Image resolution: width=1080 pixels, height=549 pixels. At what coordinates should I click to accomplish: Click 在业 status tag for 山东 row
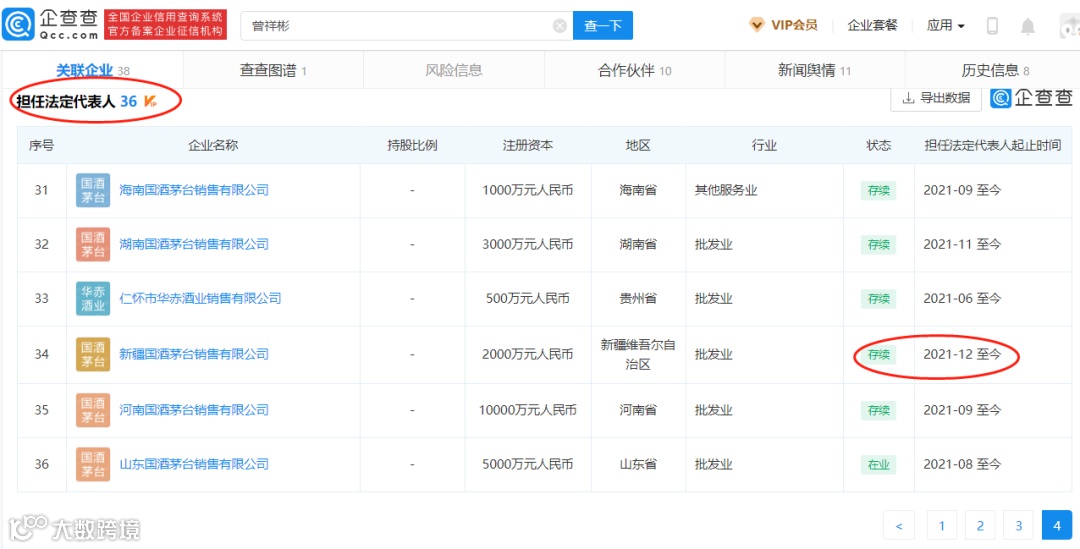point(878,465)
